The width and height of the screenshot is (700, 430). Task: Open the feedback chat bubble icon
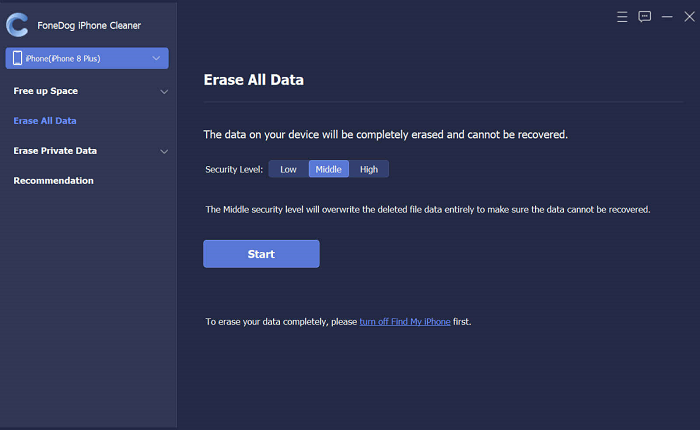[x=645, y=17]
